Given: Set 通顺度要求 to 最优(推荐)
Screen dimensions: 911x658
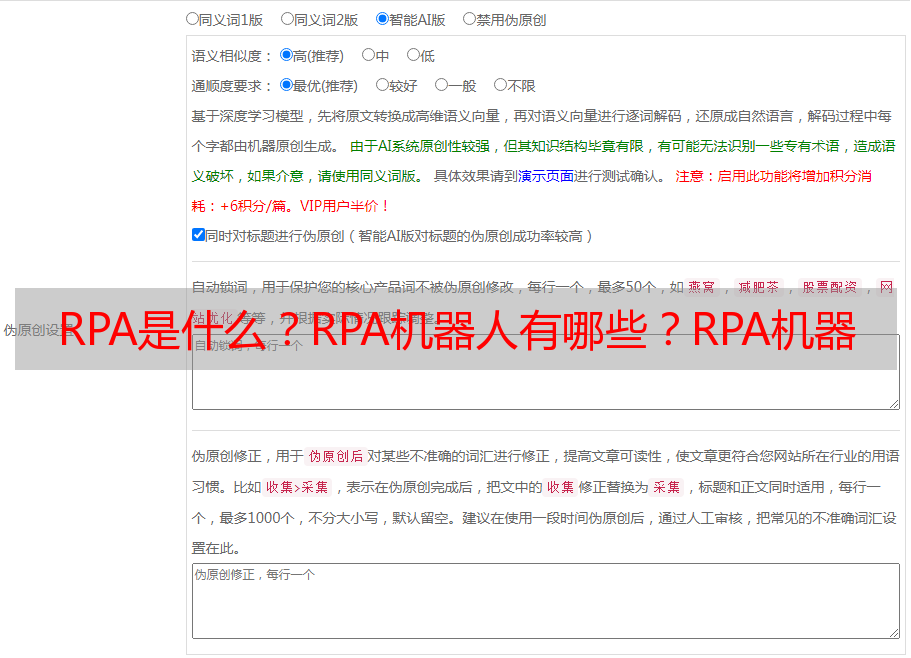Looking at the screenshot, I should coord(286,85).
